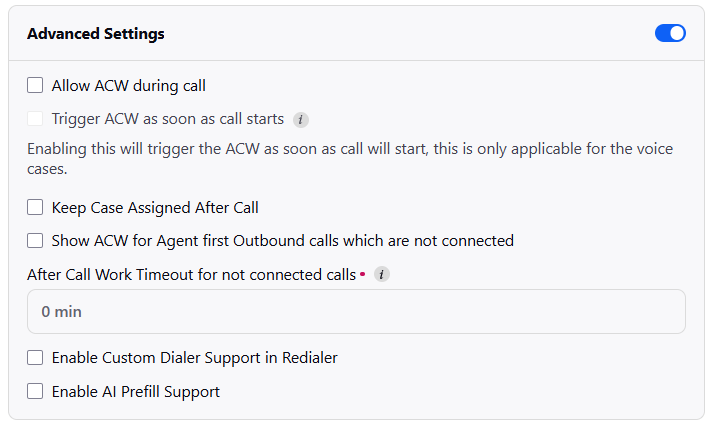
Task: Click the 'Allow ACW during call' label text
Action: click(128, 86)
